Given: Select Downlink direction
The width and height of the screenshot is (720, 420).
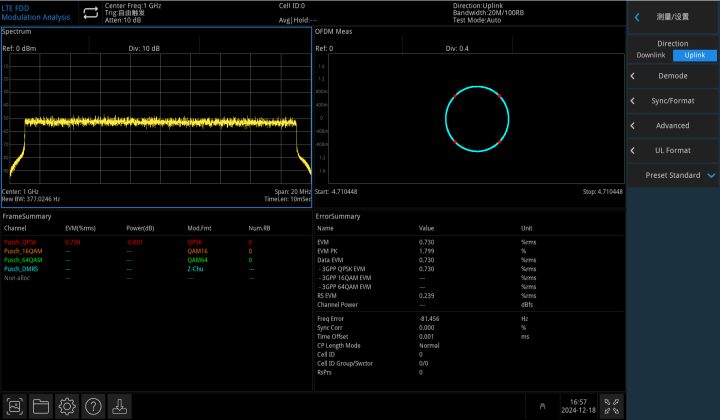Looking at the screenshot, I should tap(651, 55).
